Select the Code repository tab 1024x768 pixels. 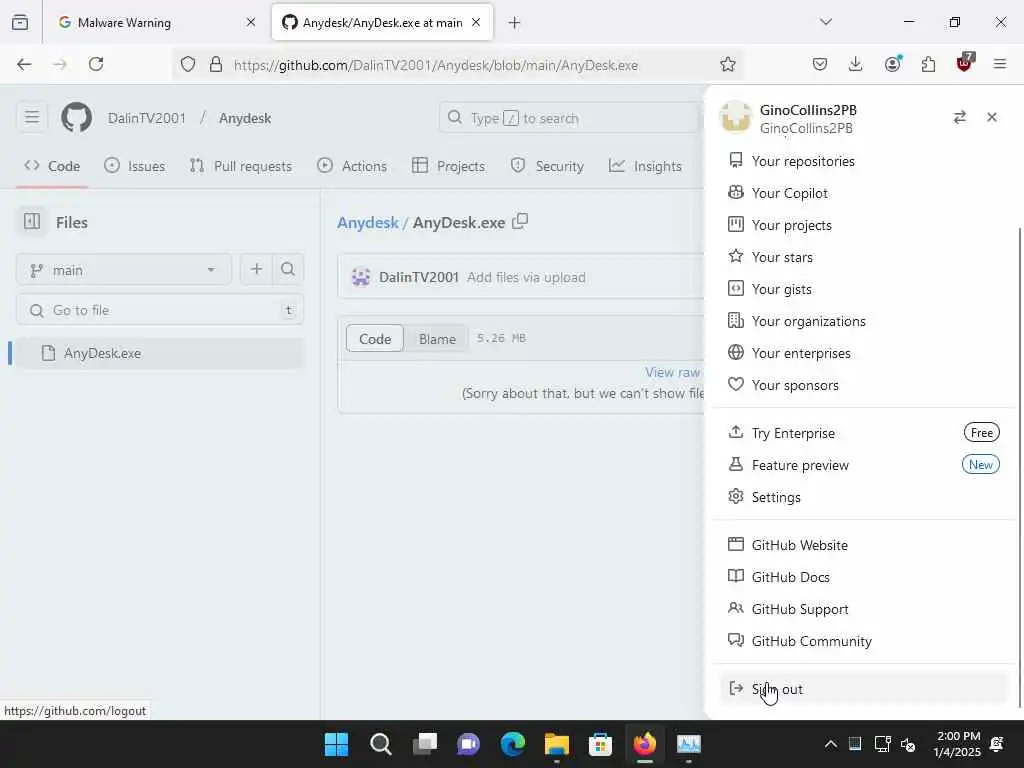(x=52, y=166)
